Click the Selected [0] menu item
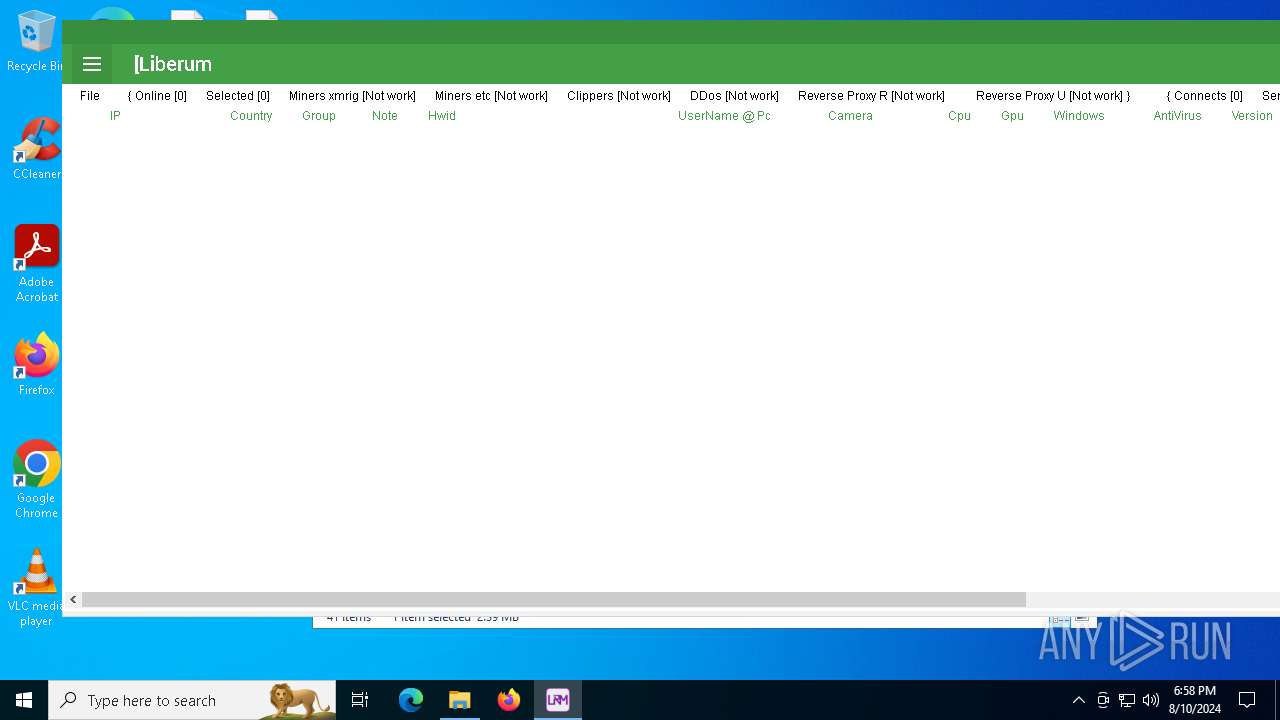This screenshot has width=1280, height=720. point(238,96)
